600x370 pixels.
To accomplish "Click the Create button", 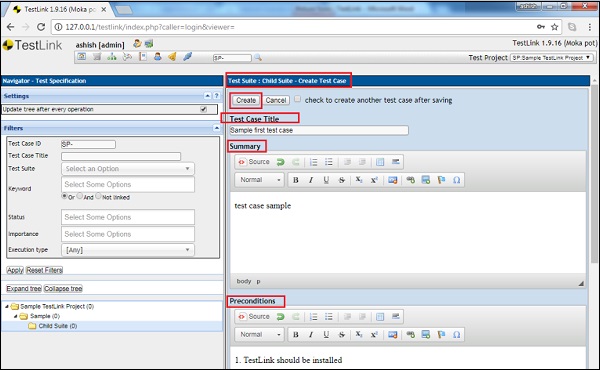I will click(x=246, y=100).
